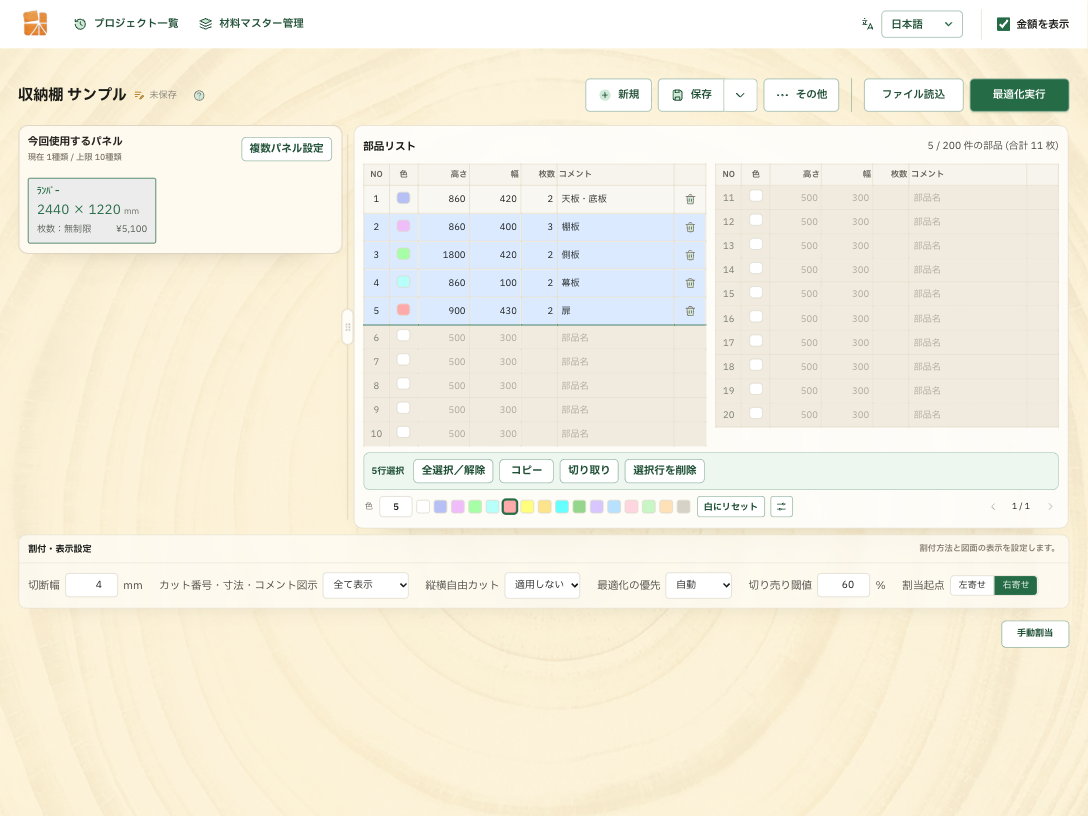Screen dimensions: 1088x816
Task: Open the 縦横自由カット 適用しない dropdown
Action: click(543, 585)
